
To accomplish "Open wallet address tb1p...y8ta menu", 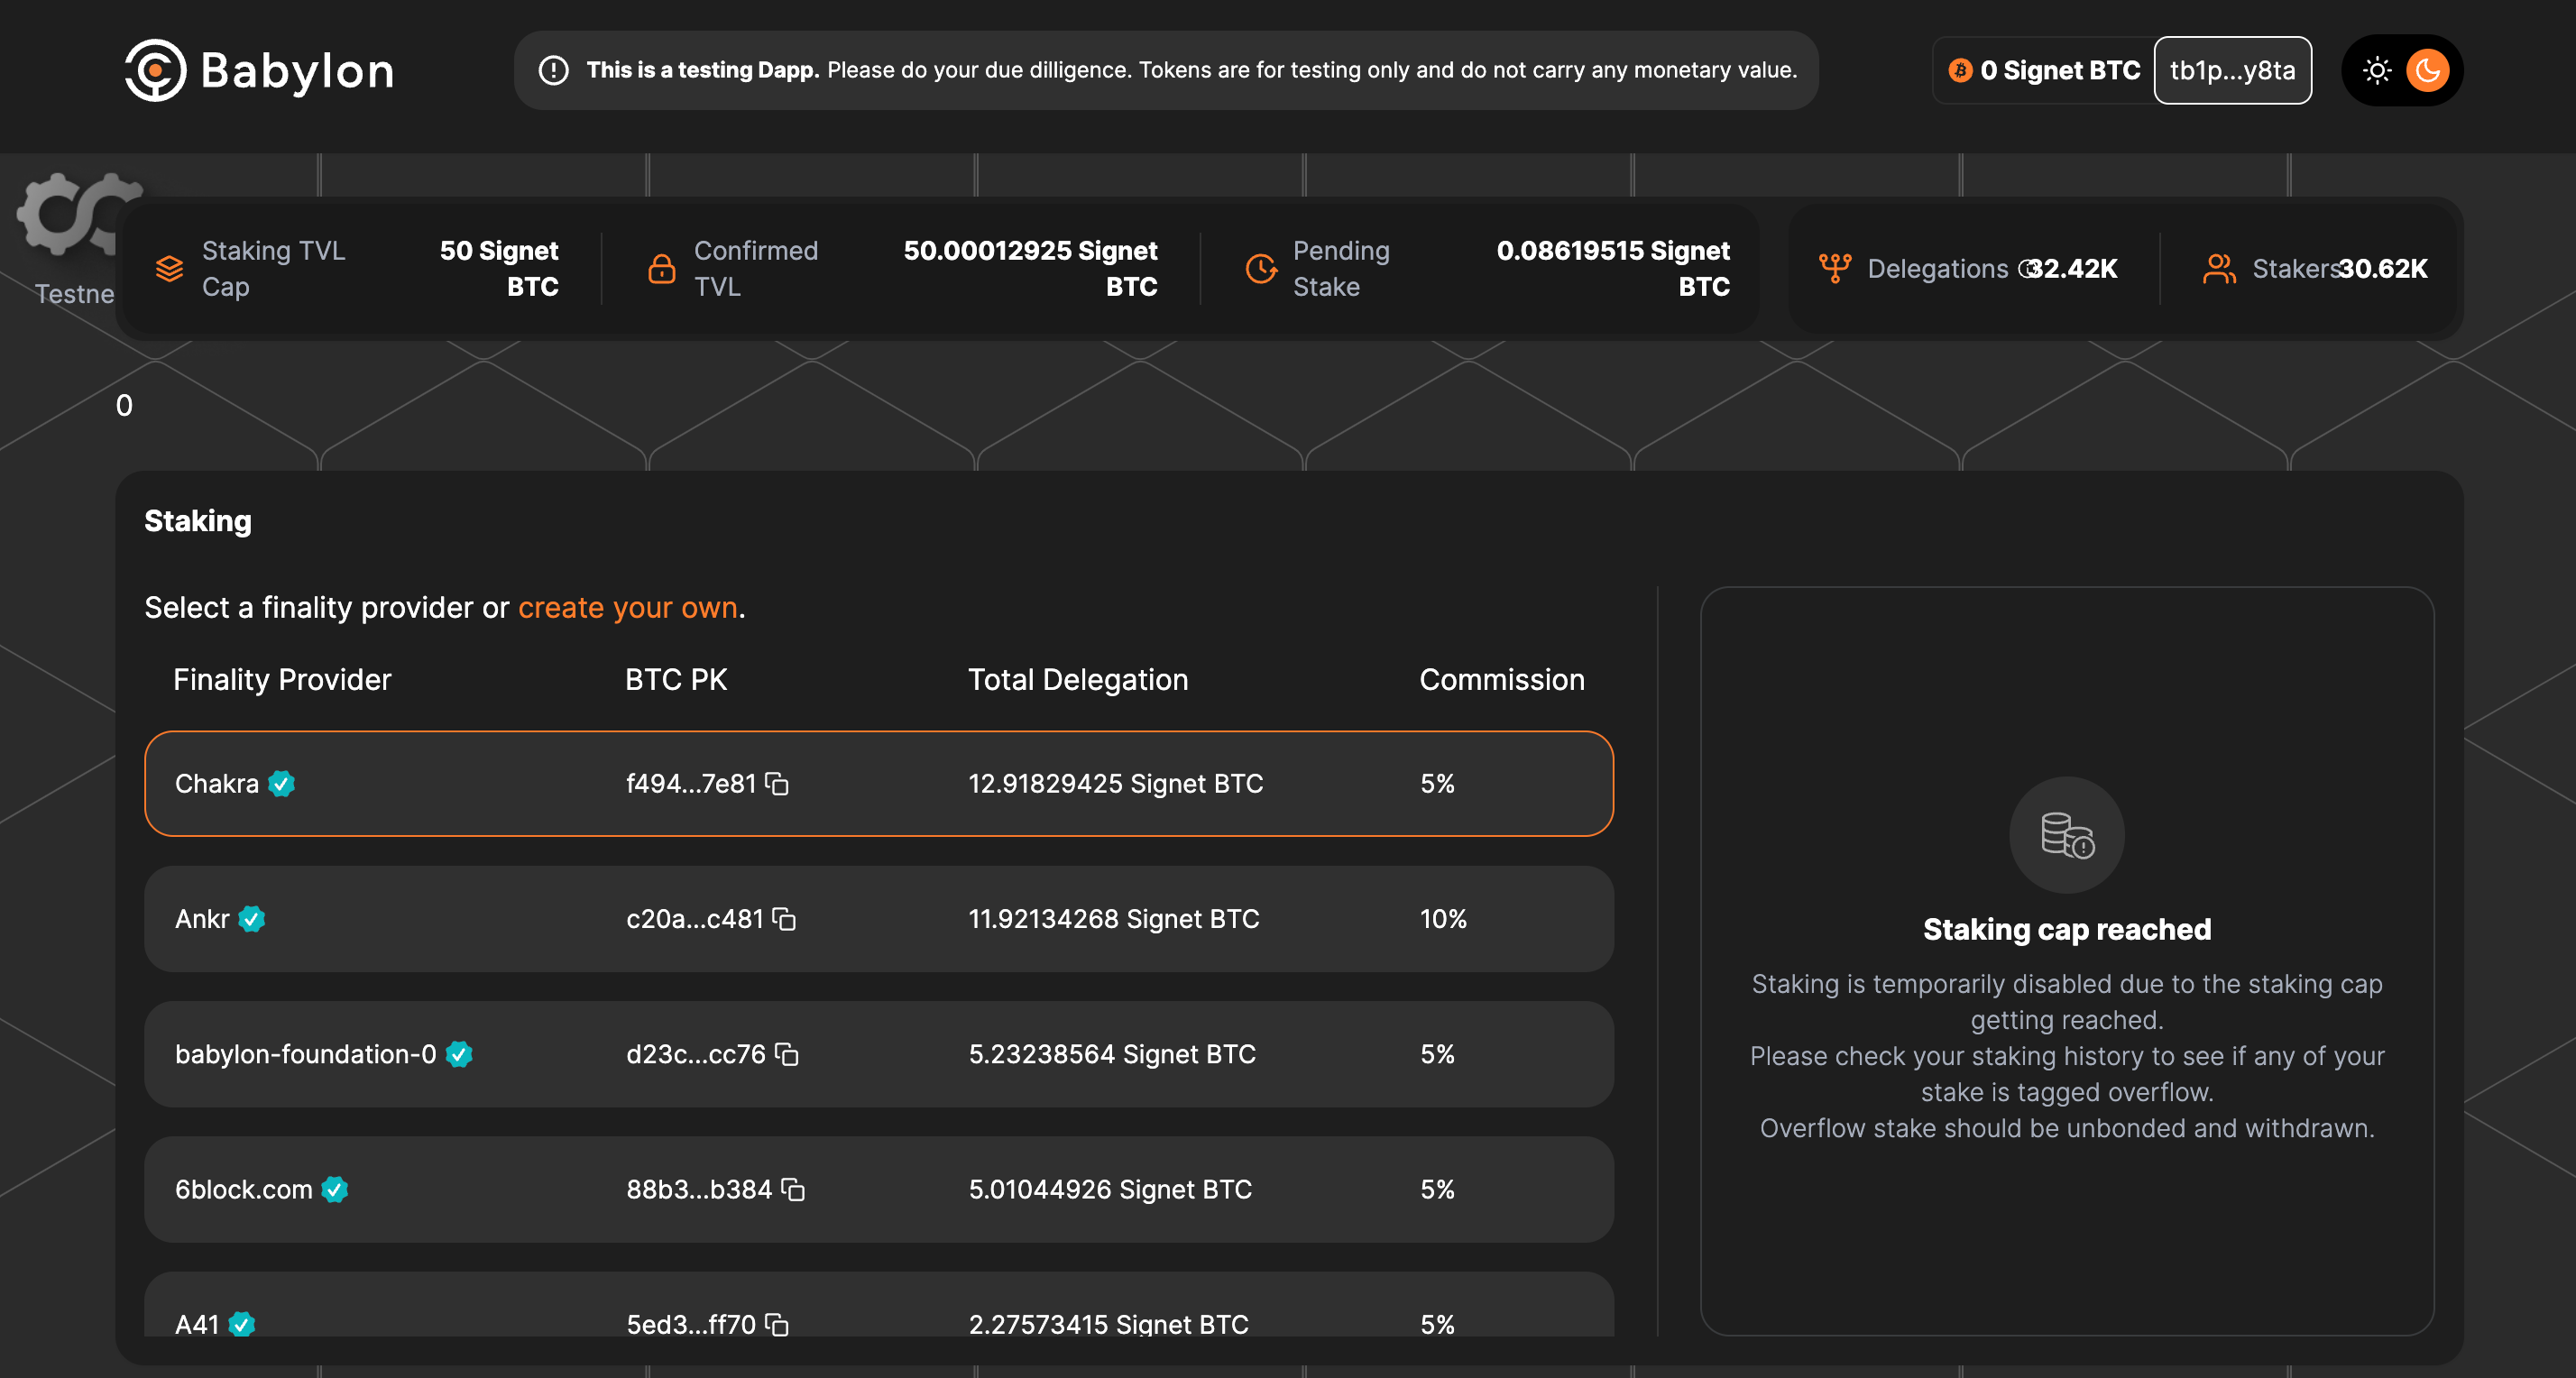I will (x=2231, y=70).
